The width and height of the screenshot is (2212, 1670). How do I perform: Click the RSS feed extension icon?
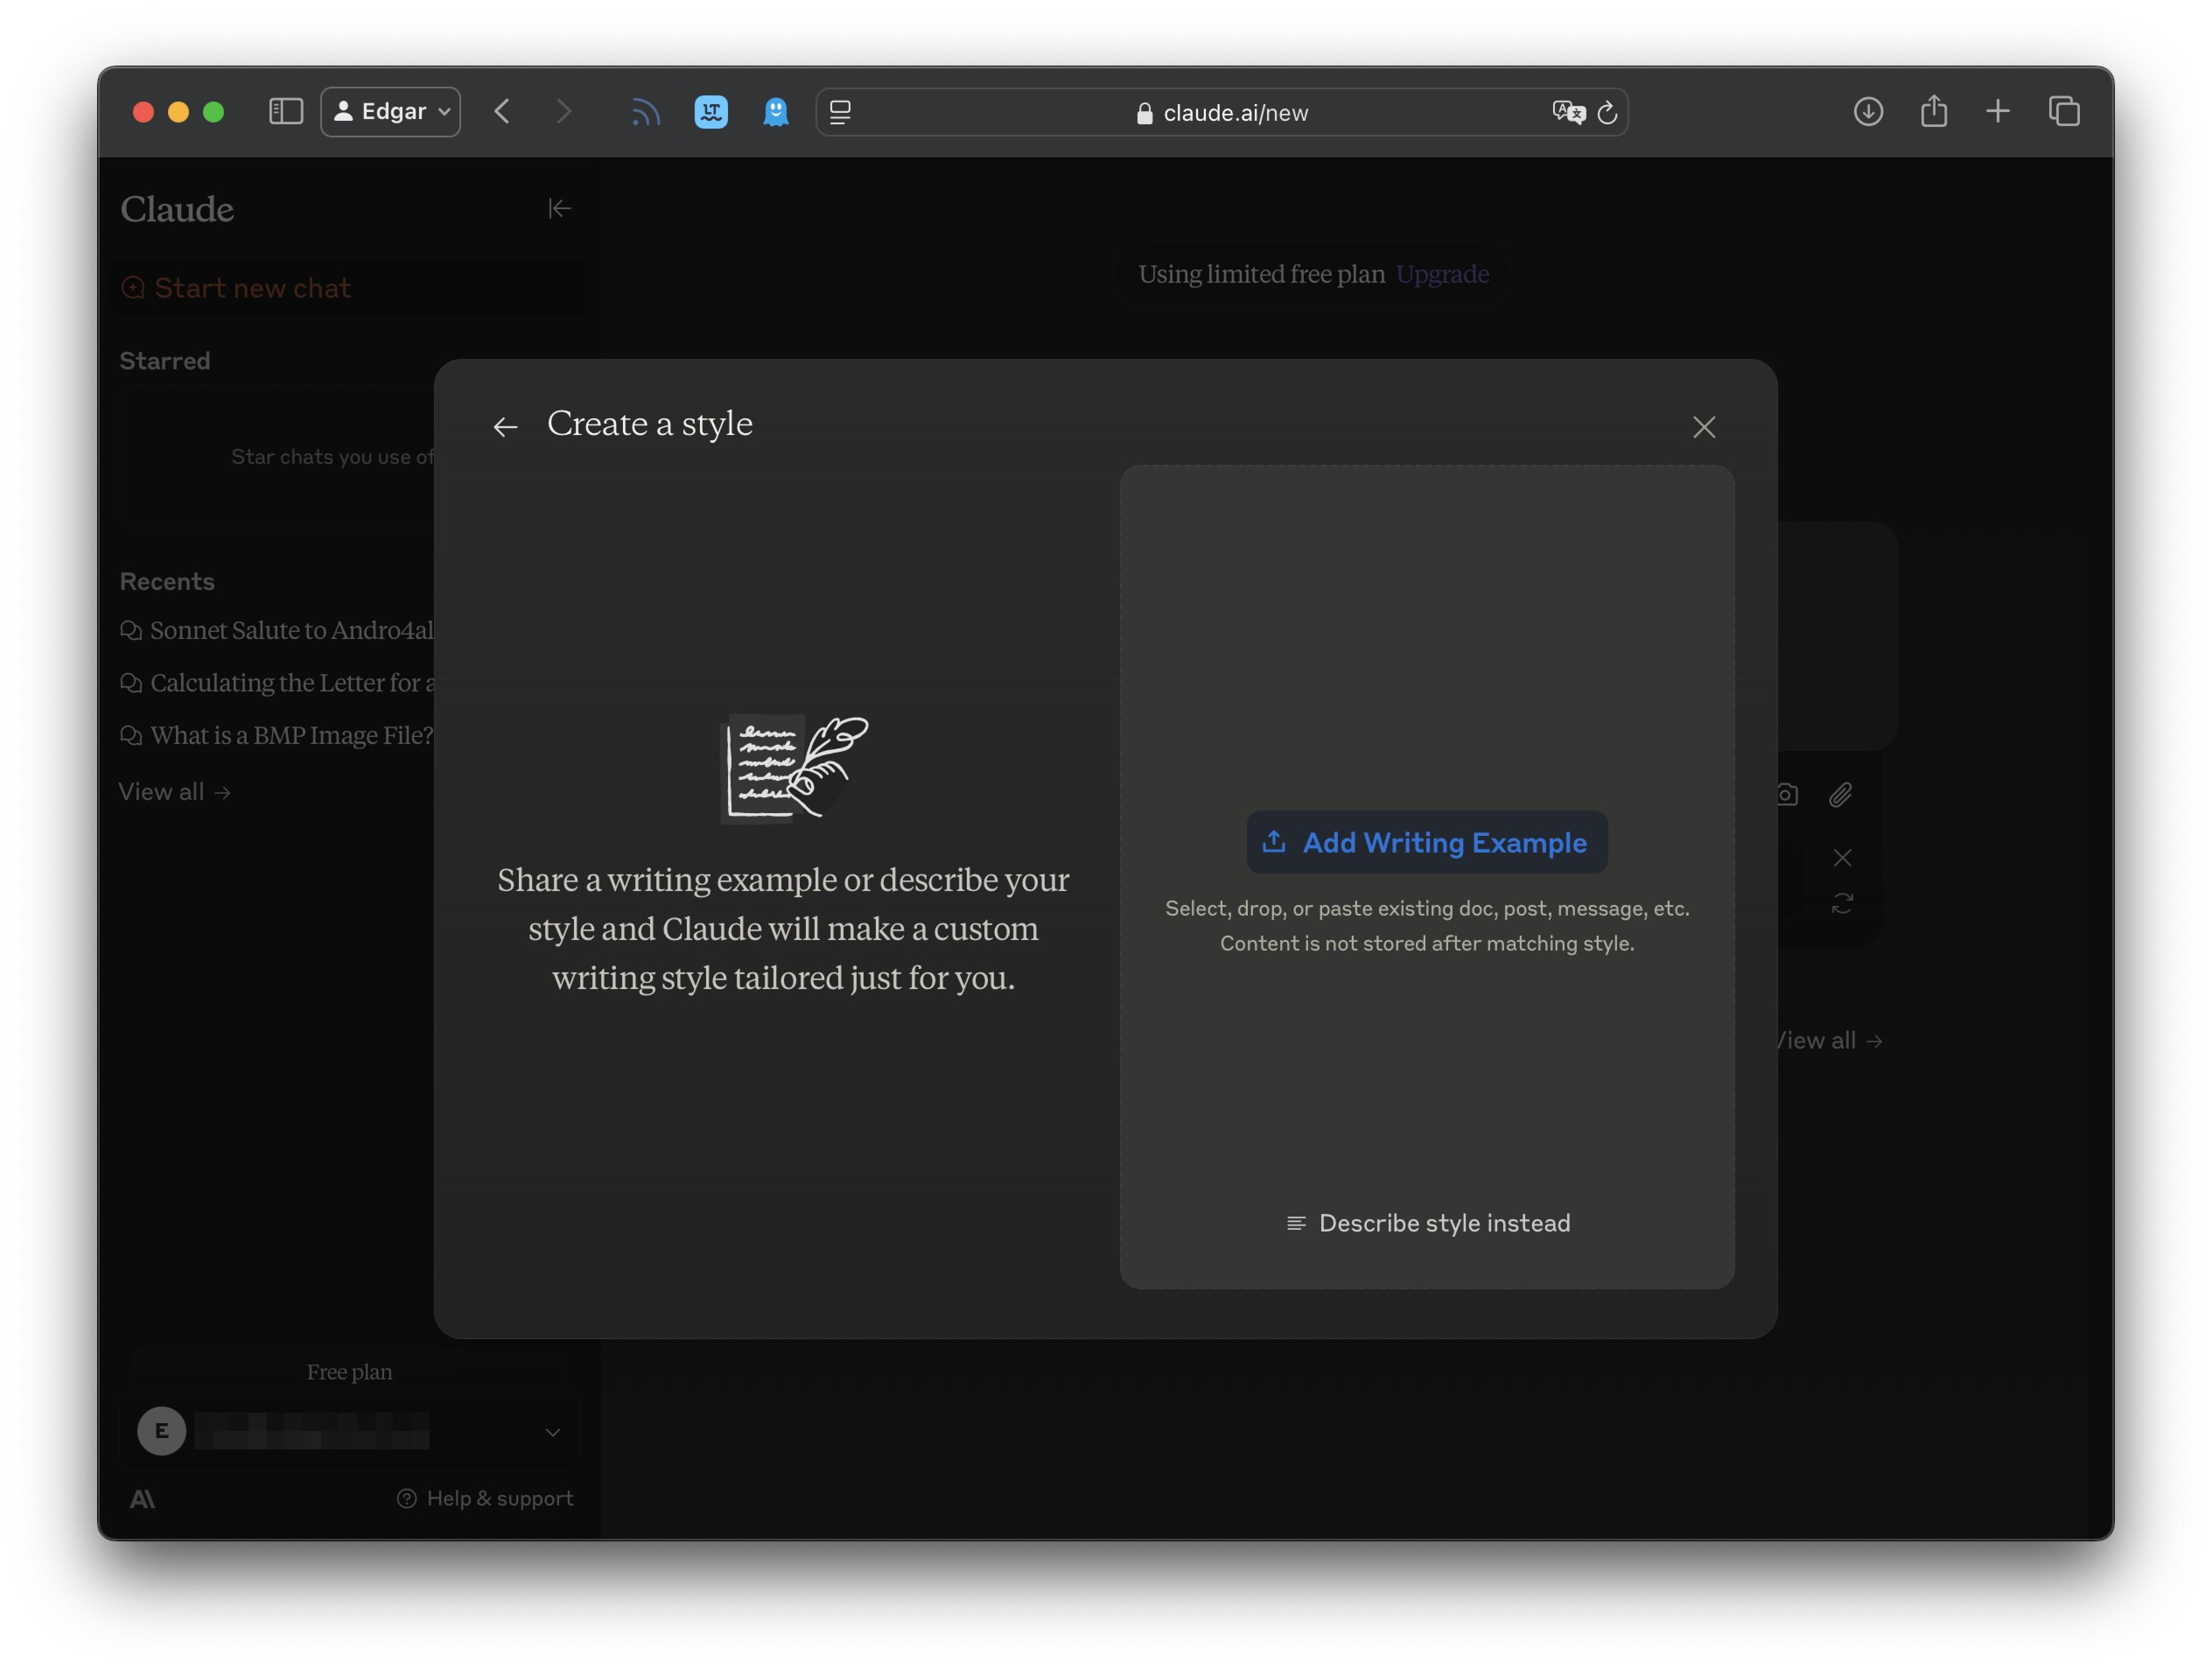point(646,112)
